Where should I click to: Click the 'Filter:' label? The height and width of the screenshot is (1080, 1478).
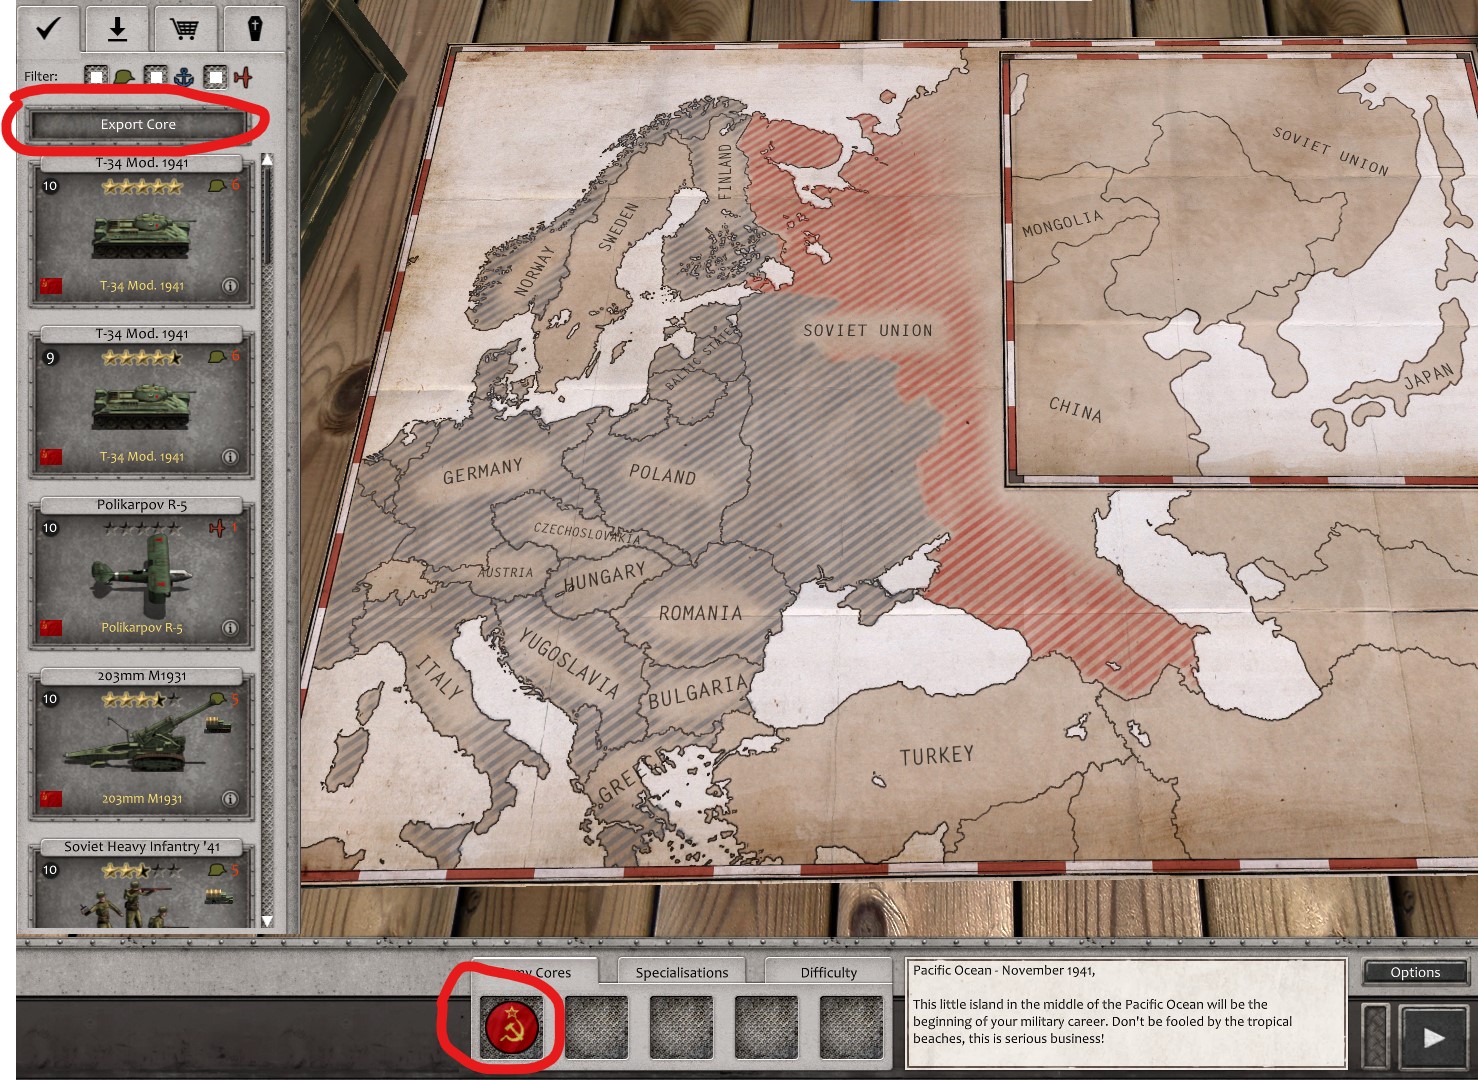(x=41, y=76)
